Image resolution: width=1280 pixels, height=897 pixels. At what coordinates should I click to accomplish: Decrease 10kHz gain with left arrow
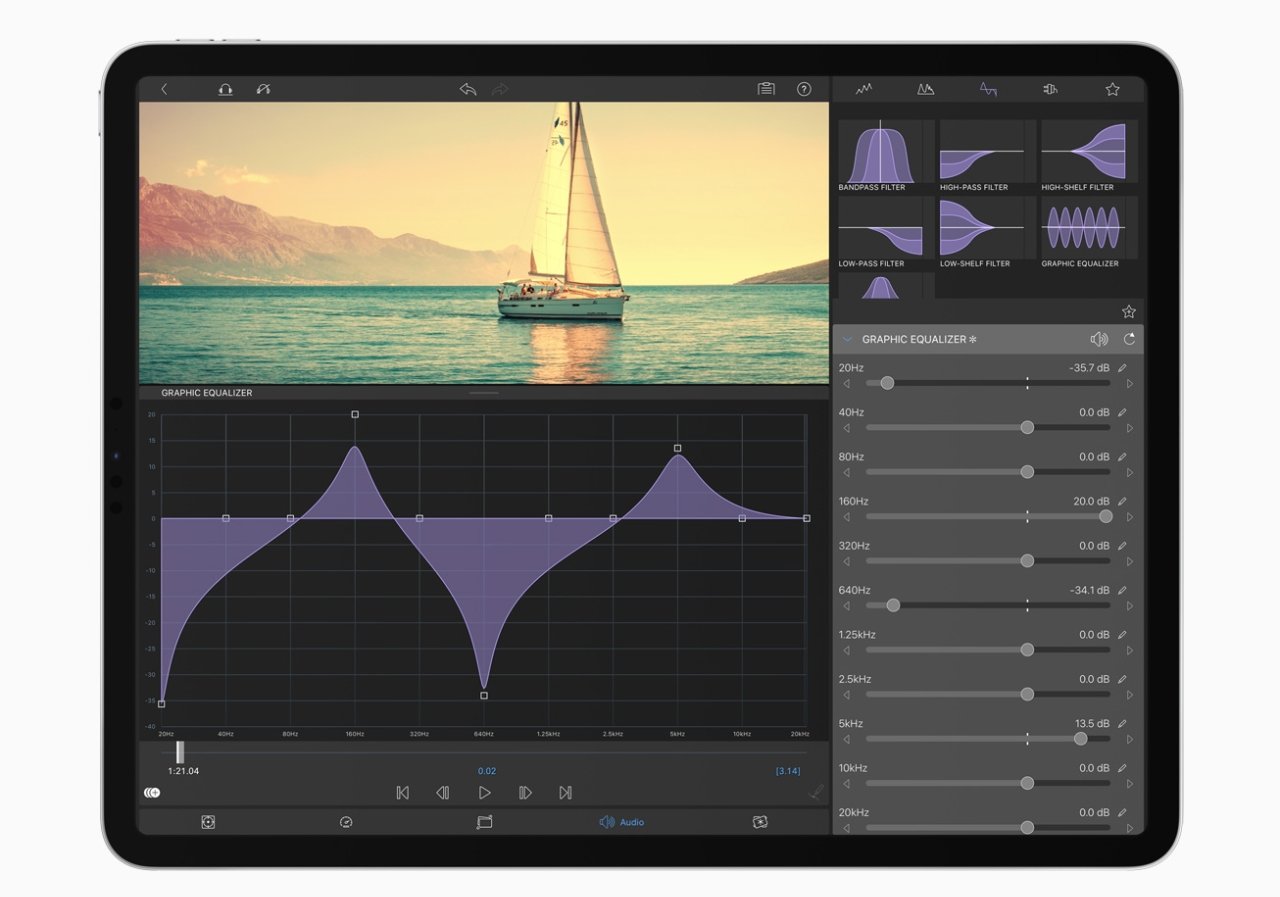tap(847, 783)
